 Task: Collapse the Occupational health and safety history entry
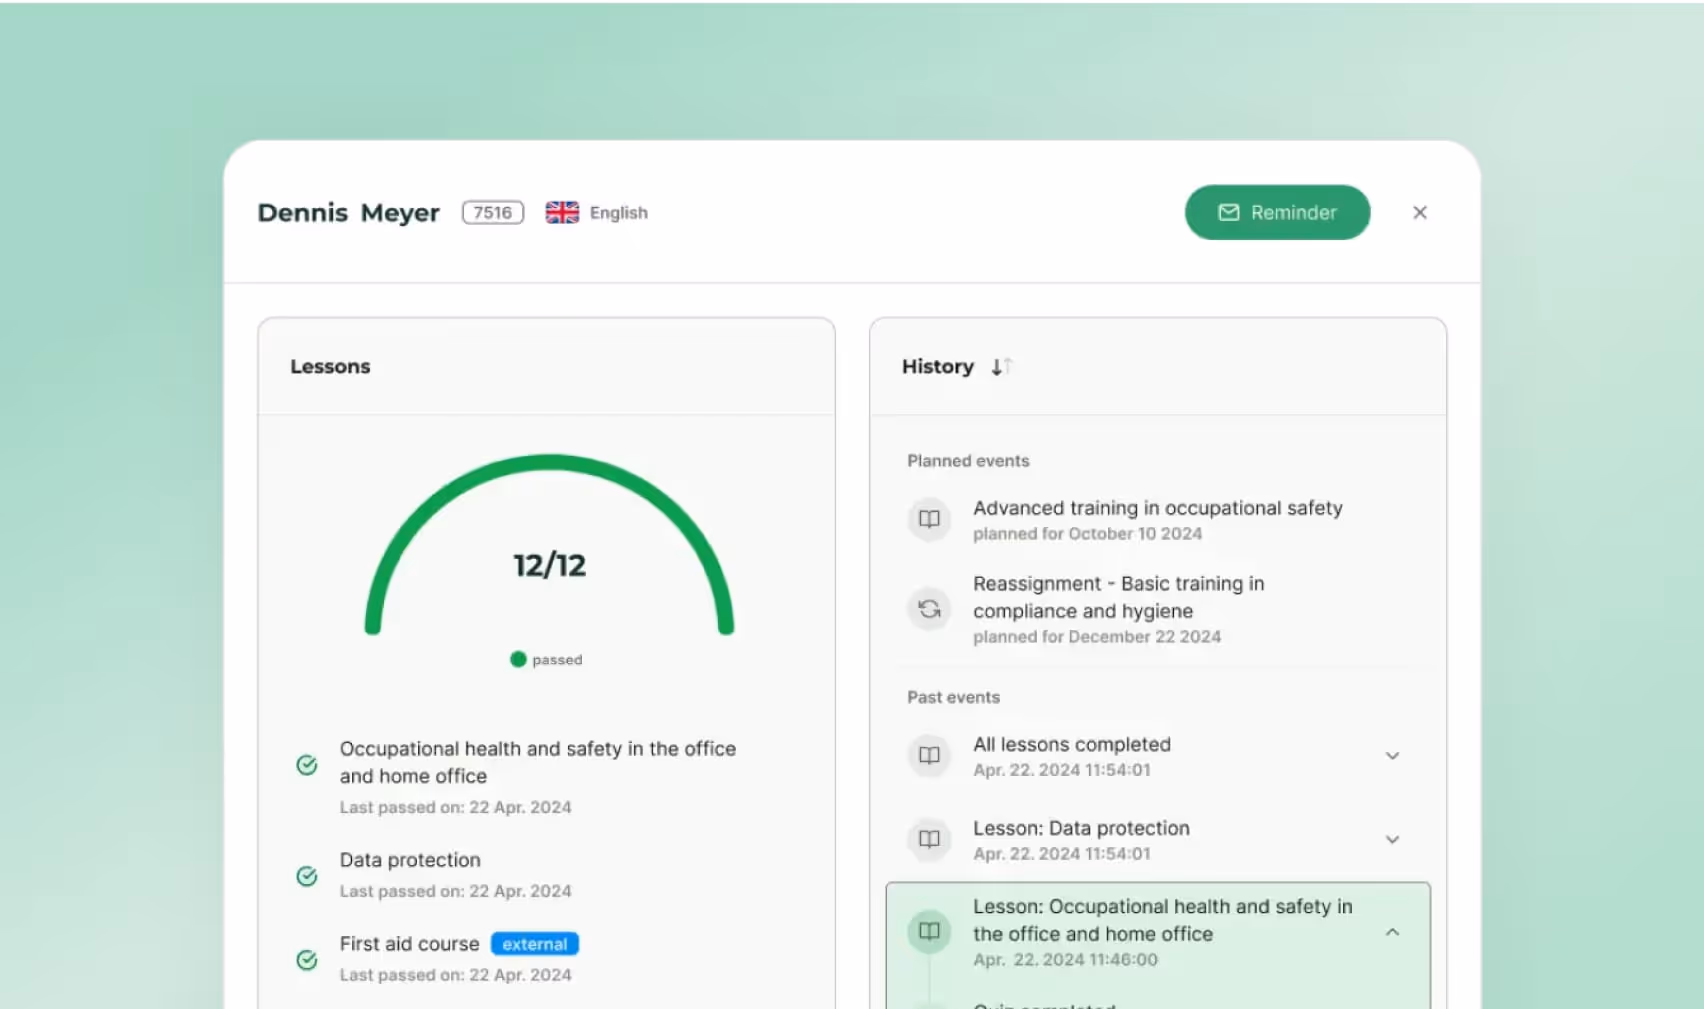click(1392, 932)
